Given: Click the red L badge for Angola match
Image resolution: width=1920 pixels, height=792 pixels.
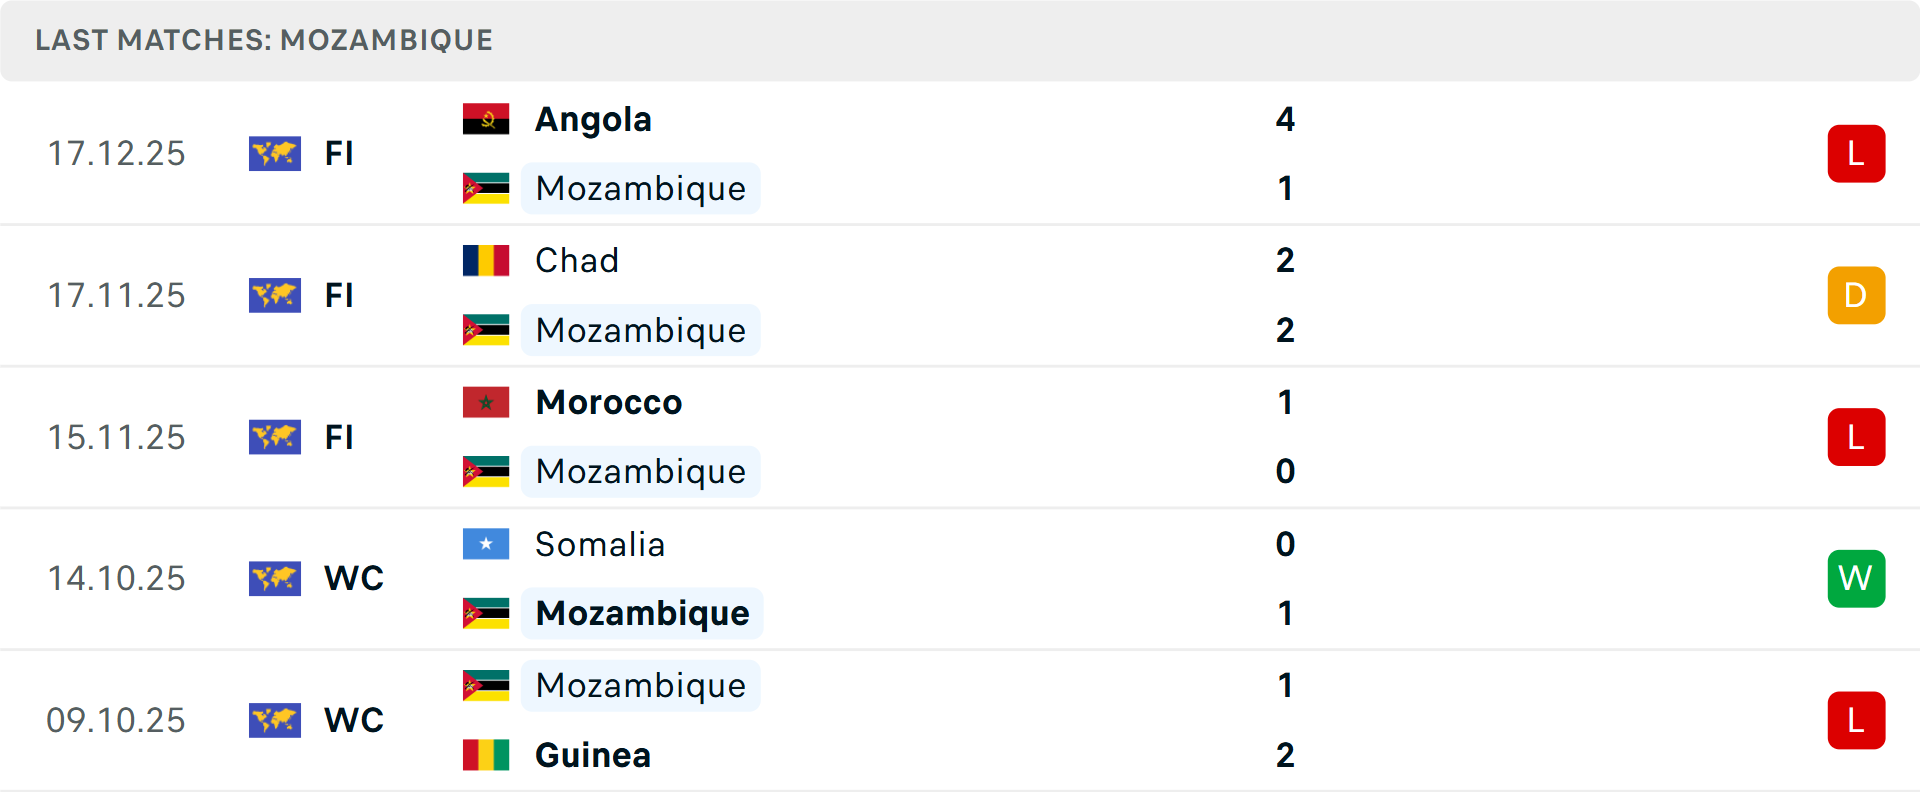Looking at the screenshot, I should (x=1856, y=154).
